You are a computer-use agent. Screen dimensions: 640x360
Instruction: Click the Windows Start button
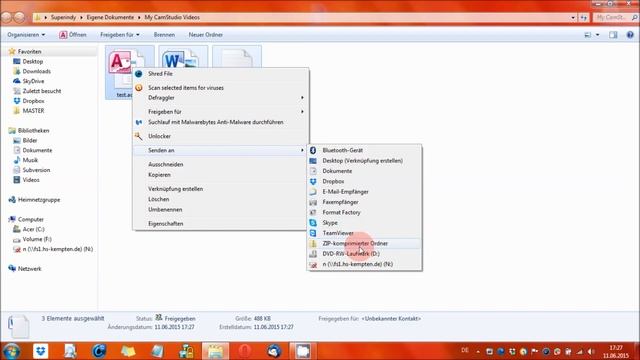pyautogui.click(x=11, y=351)
